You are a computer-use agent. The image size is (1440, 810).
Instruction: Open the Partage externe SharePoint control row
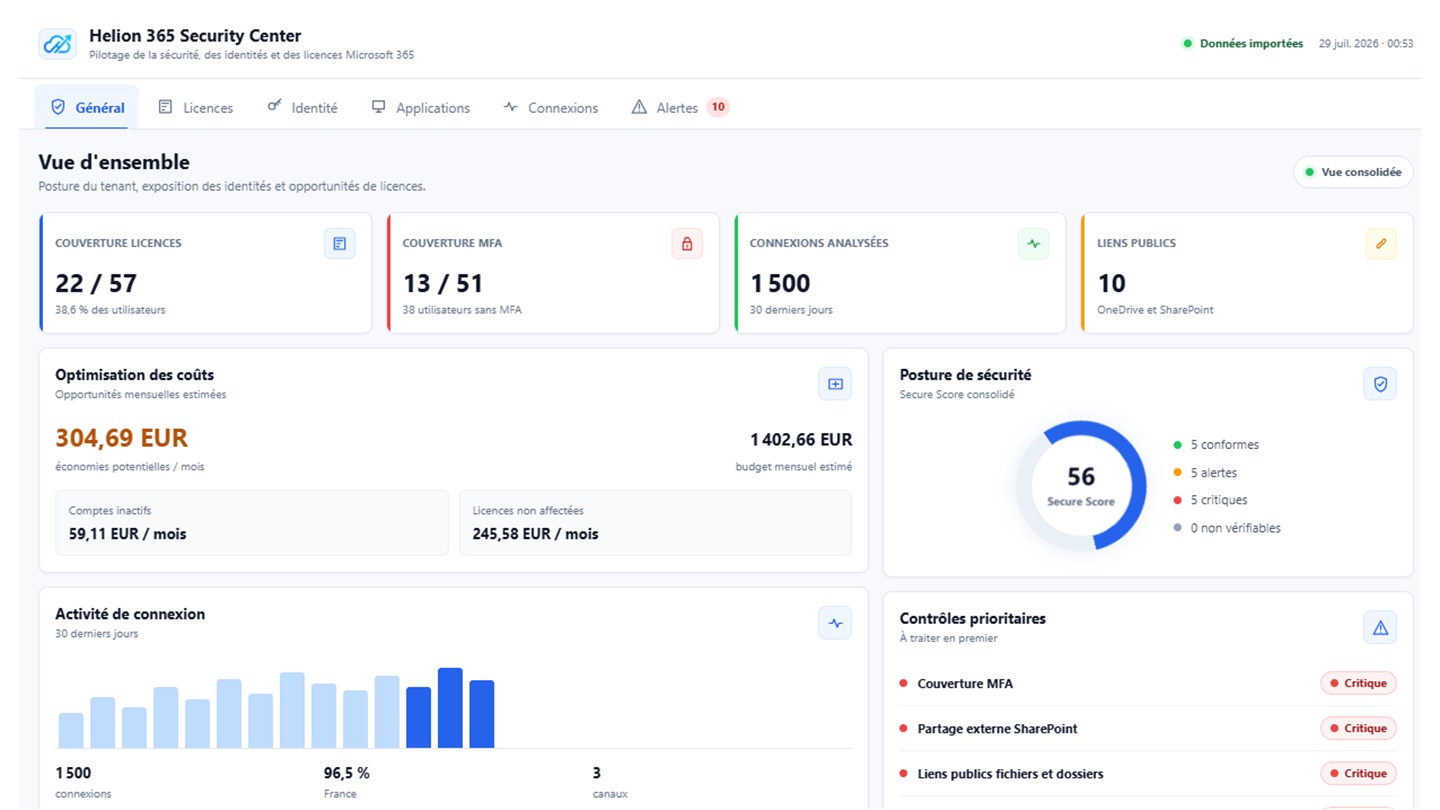coord(1148,729)
